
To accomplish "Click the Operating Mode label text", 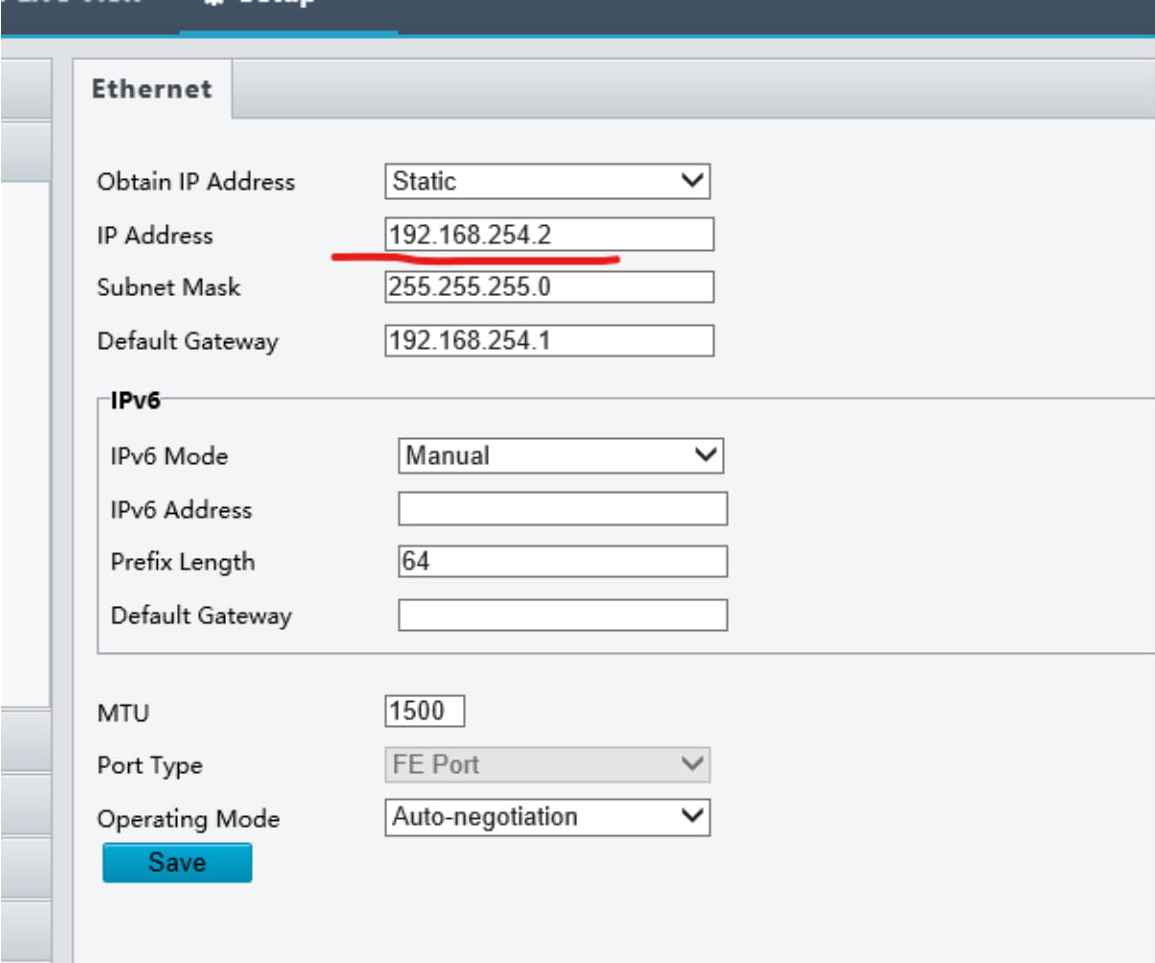I will click(x=188, y=819).
